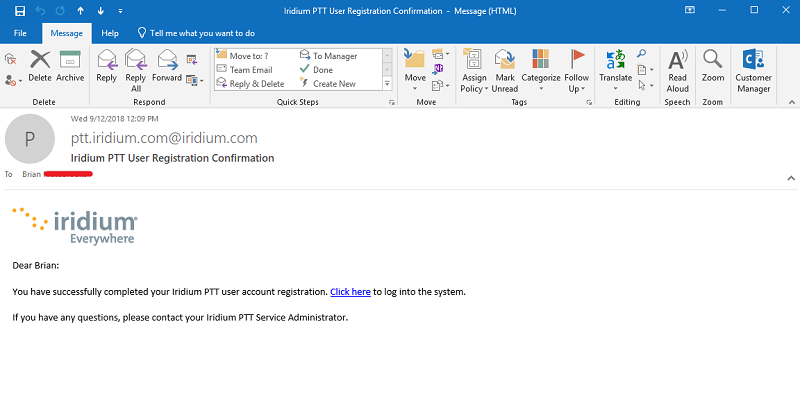
Task: Delete this email message
Action: click(40, 66)
